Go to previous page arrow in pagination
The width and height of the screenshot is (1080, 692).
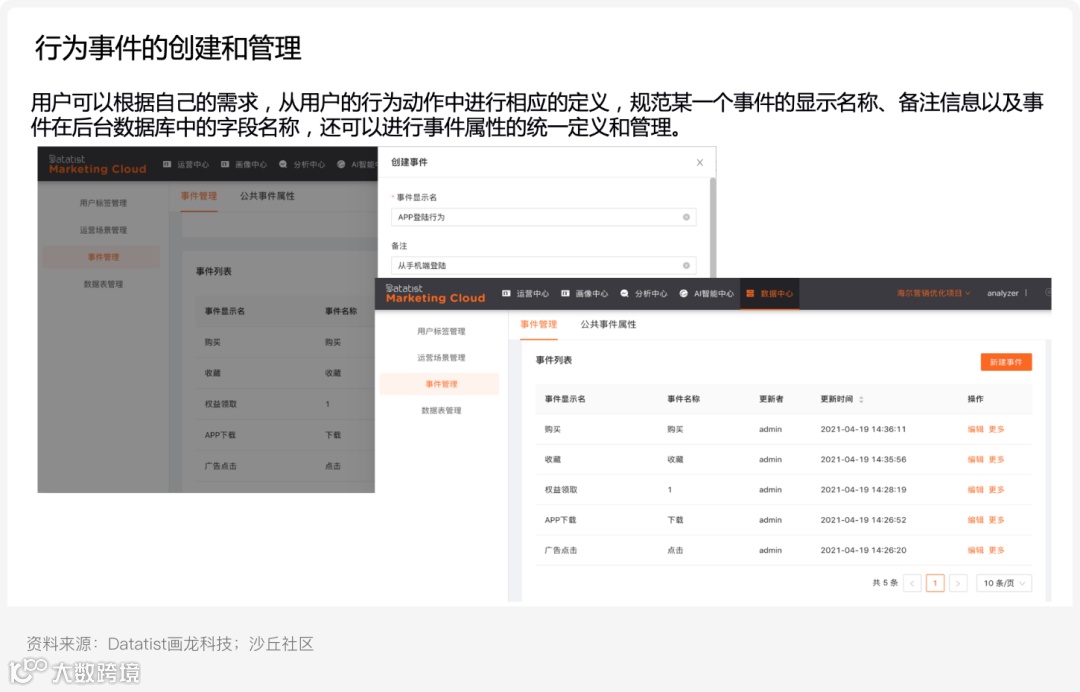(x=912, y=583)
